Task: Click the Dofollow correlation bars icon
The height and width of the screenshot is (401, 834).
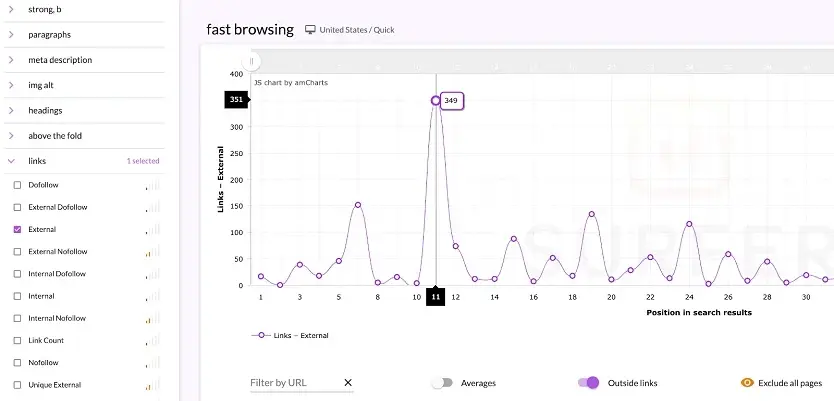Action: pos(153,185)
